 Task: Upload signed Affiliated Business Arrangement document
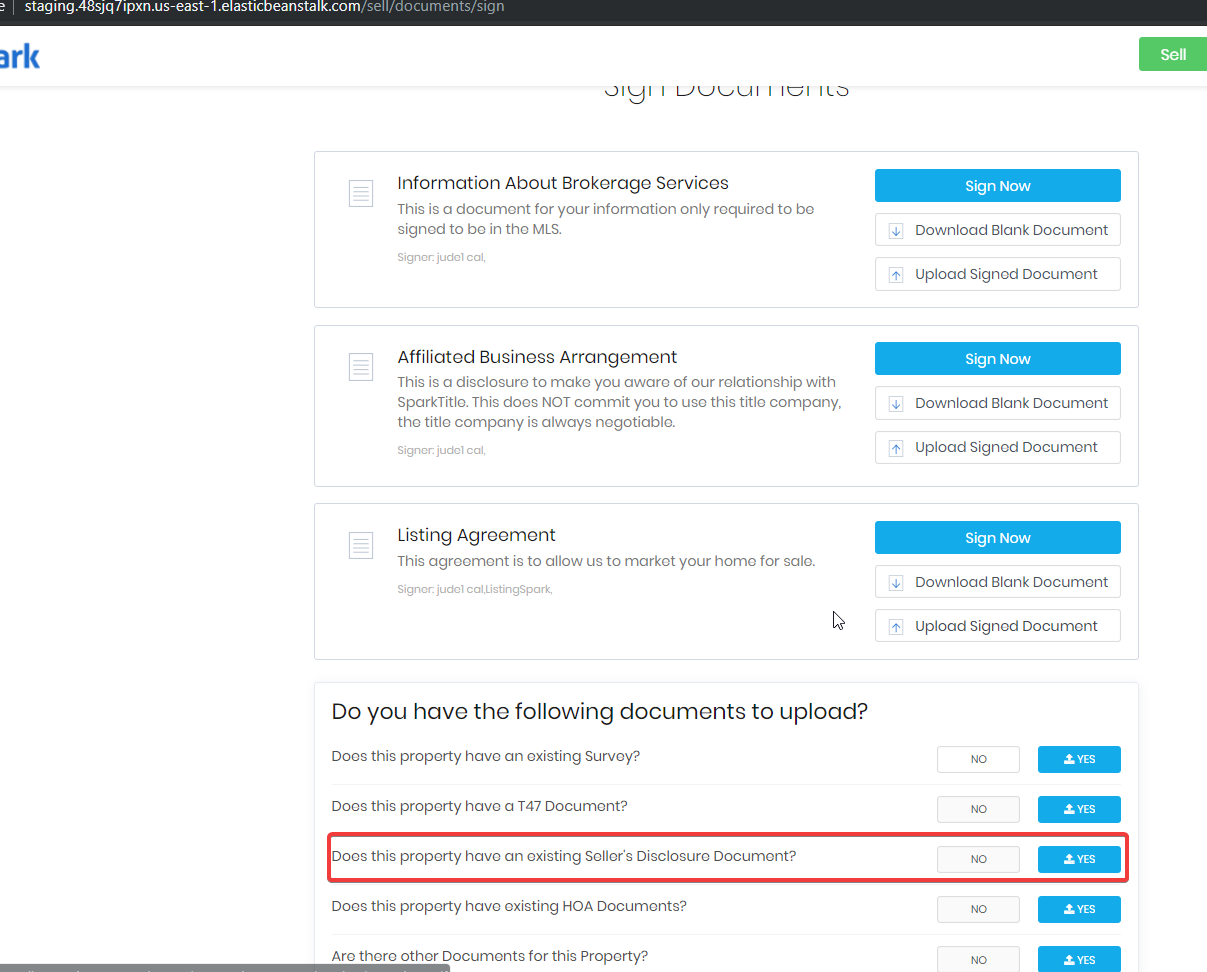997,447
